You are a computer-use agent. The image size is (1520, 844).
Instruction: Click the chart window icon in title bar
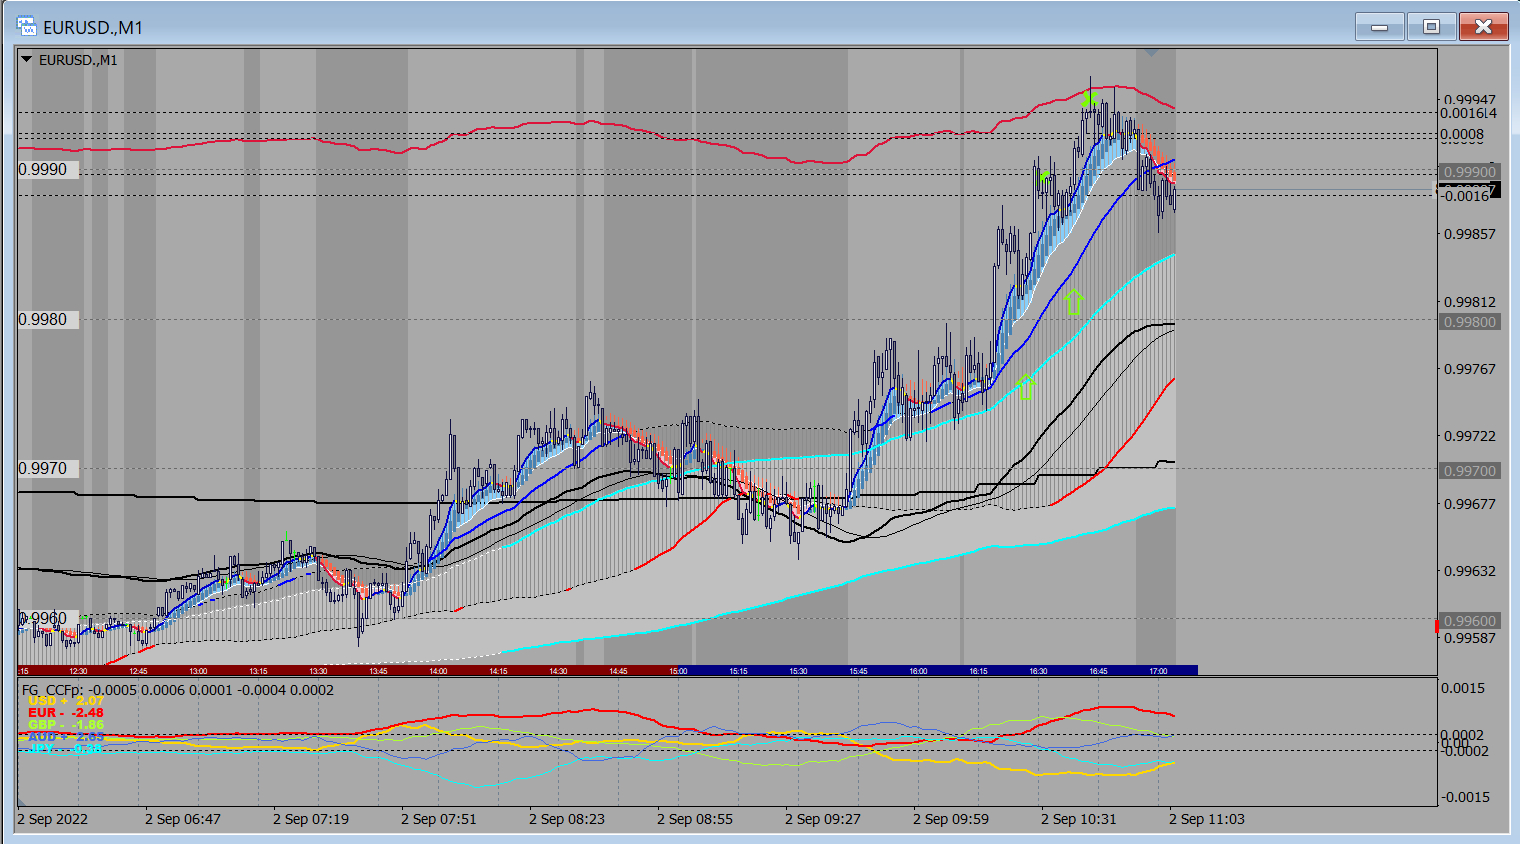pos(26,27)
